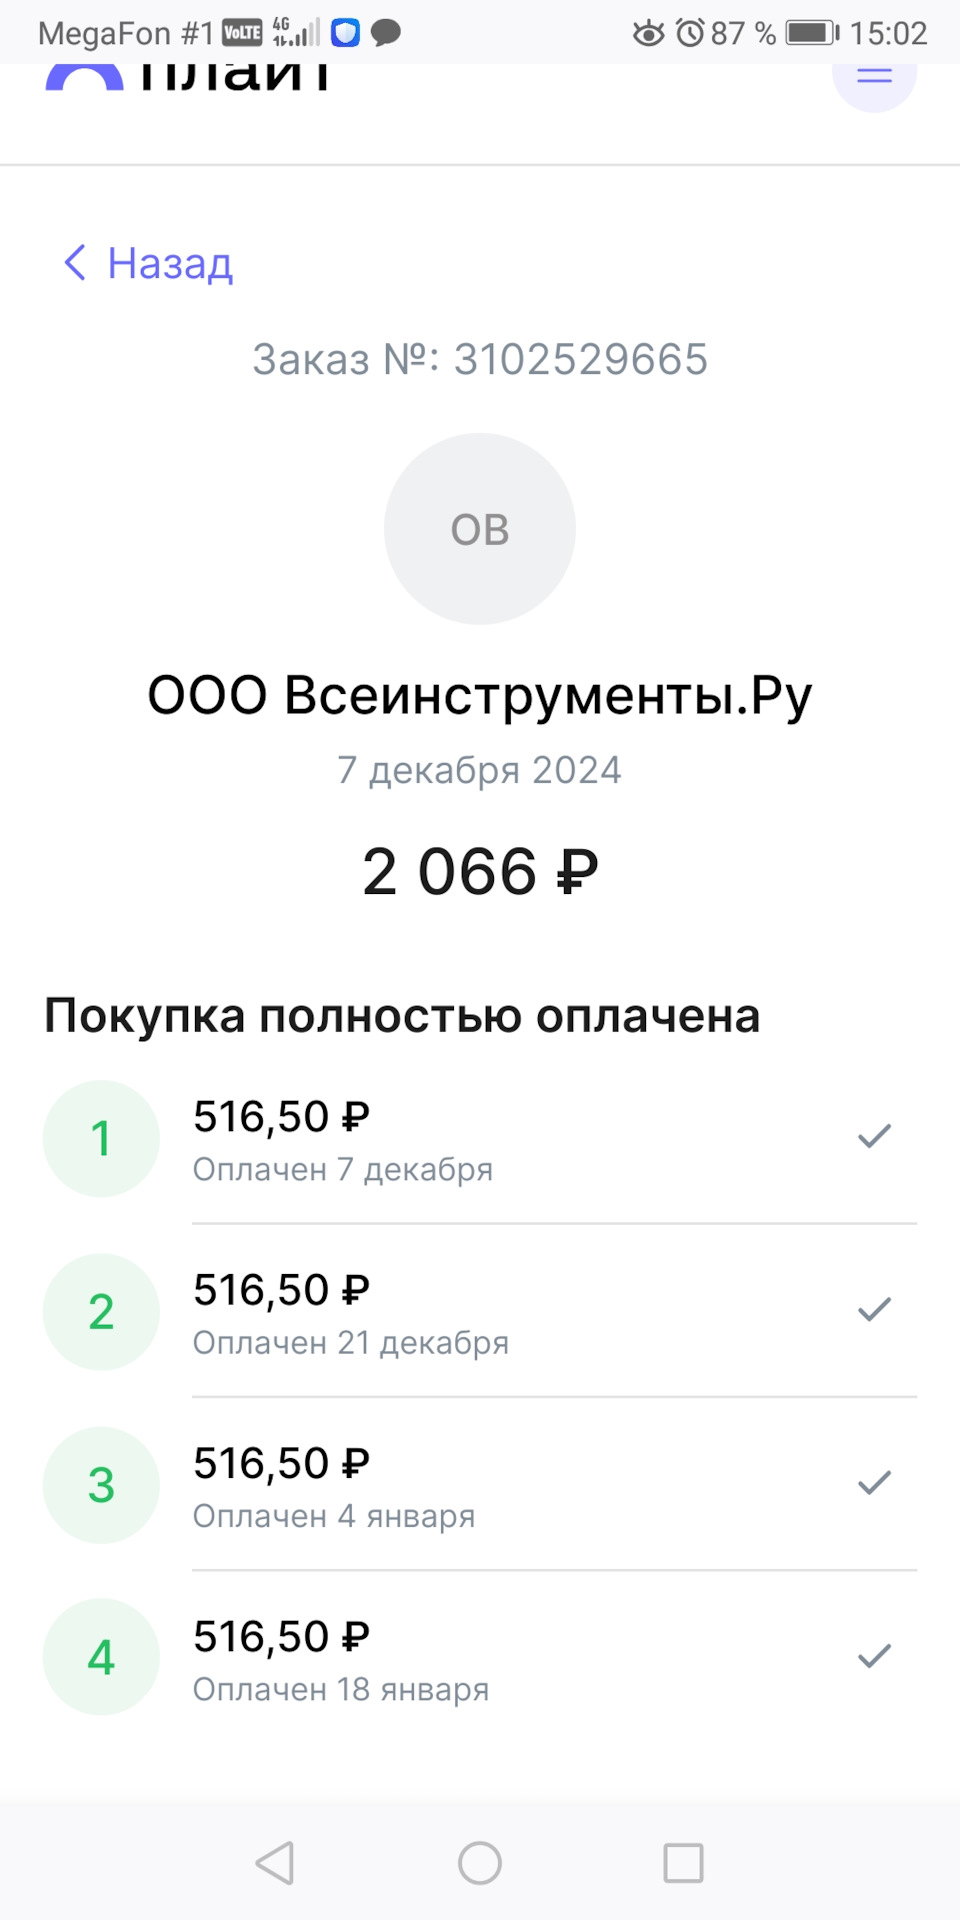Screen dimensions: 960x1920
Task: Tap the green circle numbered 4
Action: 101,1657
